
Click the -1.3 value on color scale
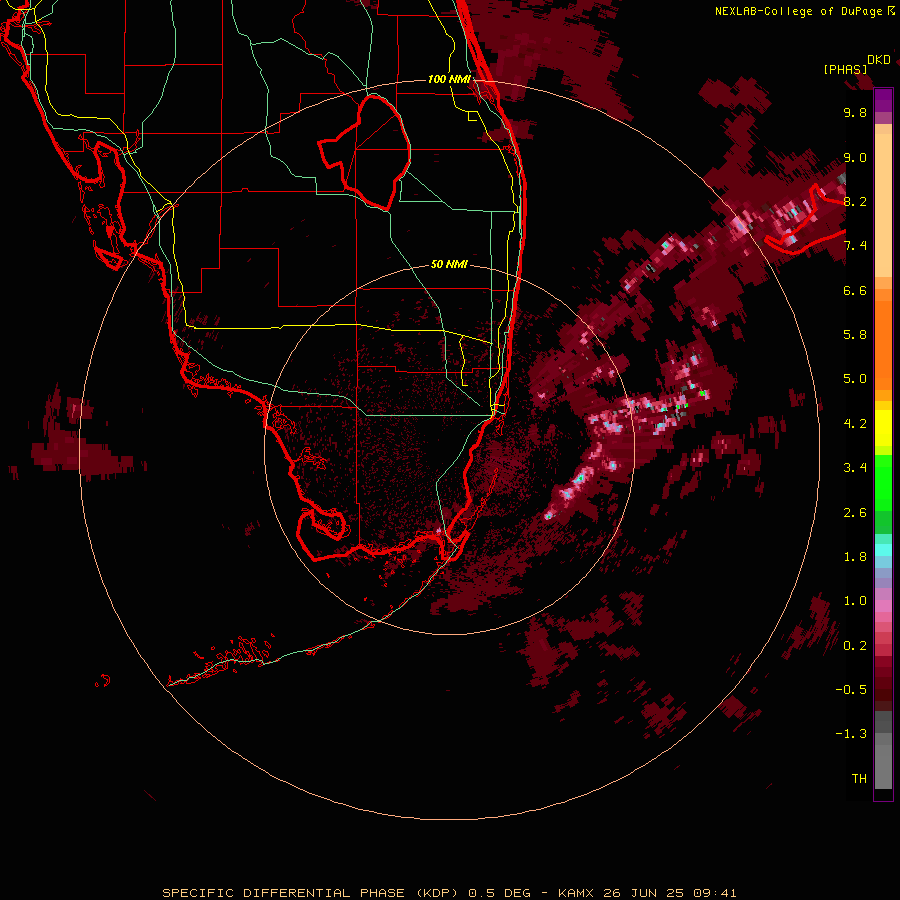pyautogui.click(x=851, y=734)
